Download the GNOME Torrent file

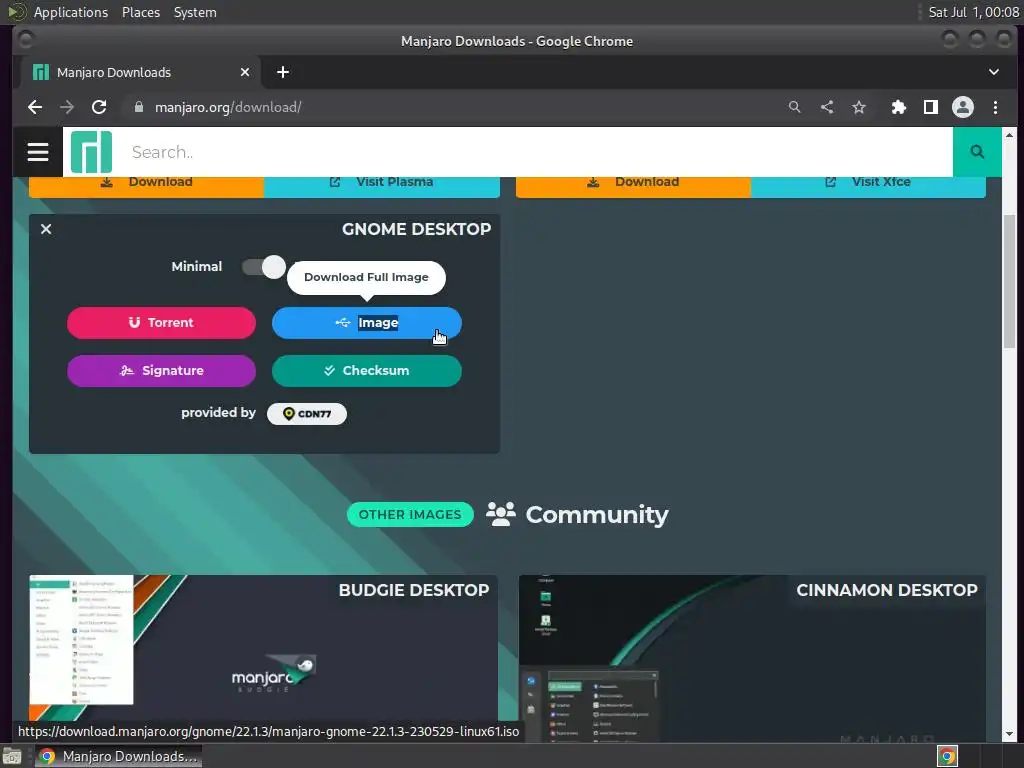pos(161,323)
